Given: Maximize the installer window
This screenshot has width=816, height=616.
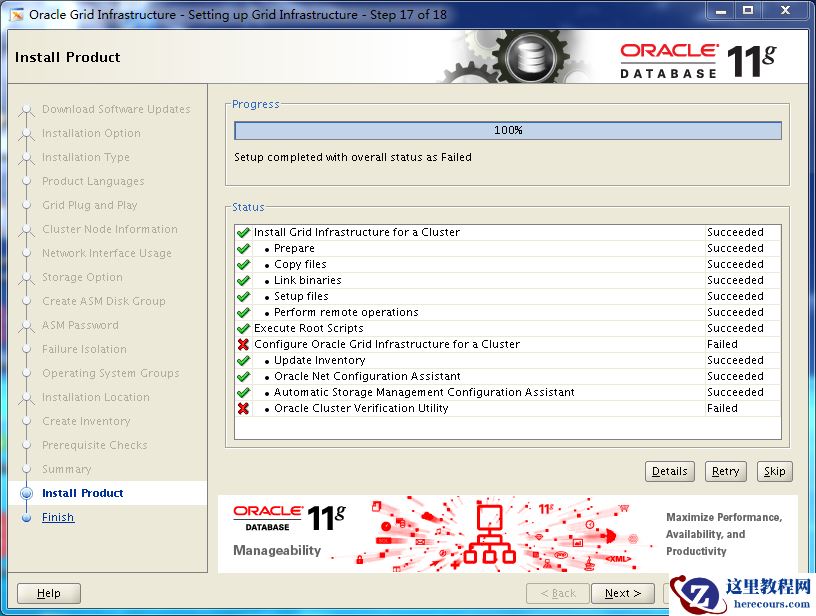Looking at the screenshot, I should 748,11.
